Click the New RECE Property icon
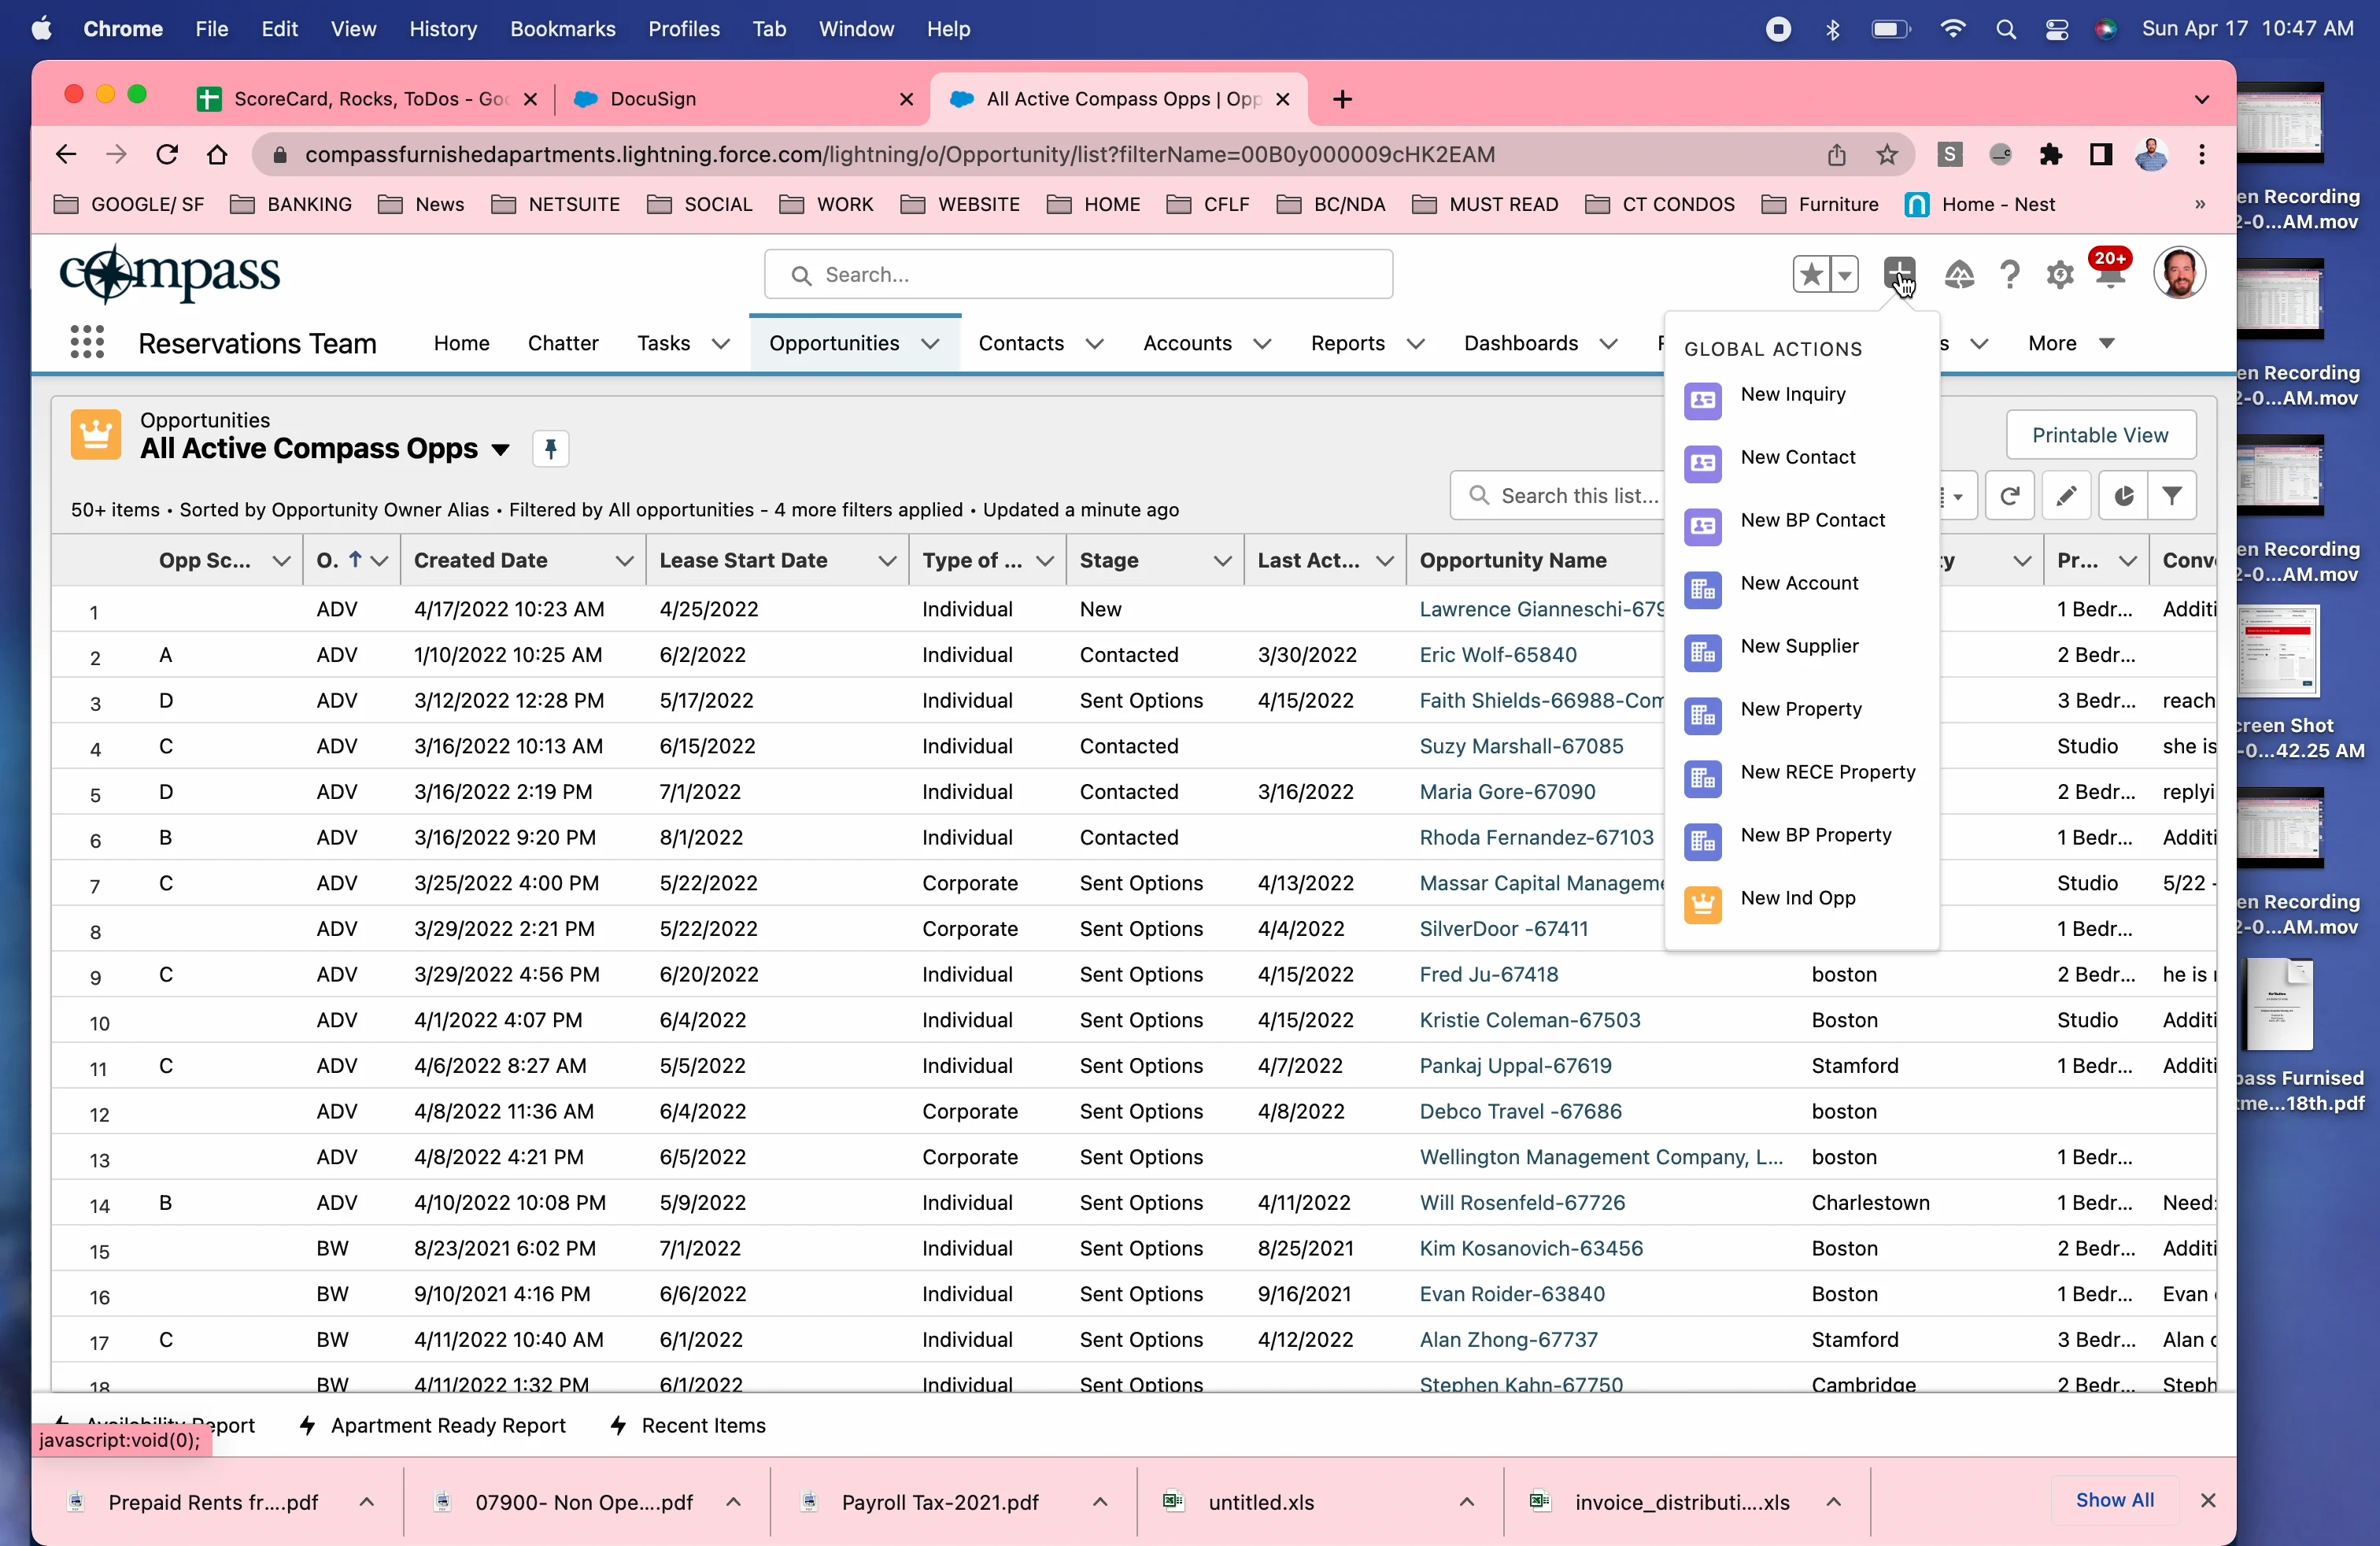2380x1546 pixels. [1702, 779]
